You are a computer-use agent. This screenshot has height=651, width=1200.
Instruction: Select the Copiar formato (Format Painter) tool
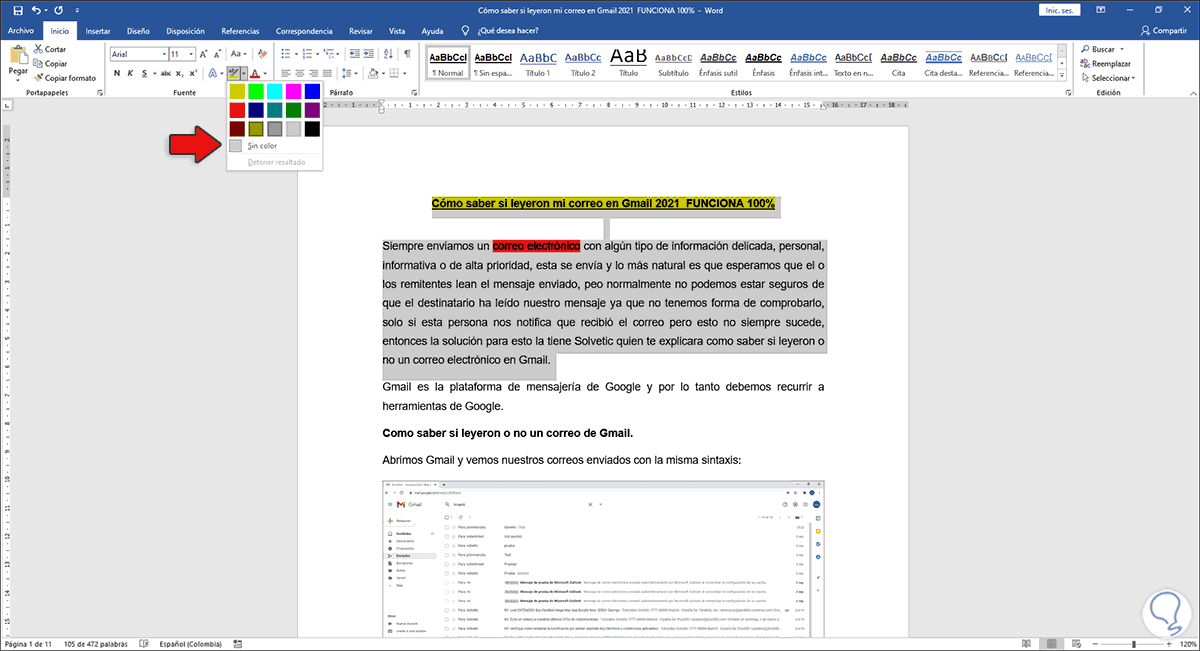coord(65,77)
